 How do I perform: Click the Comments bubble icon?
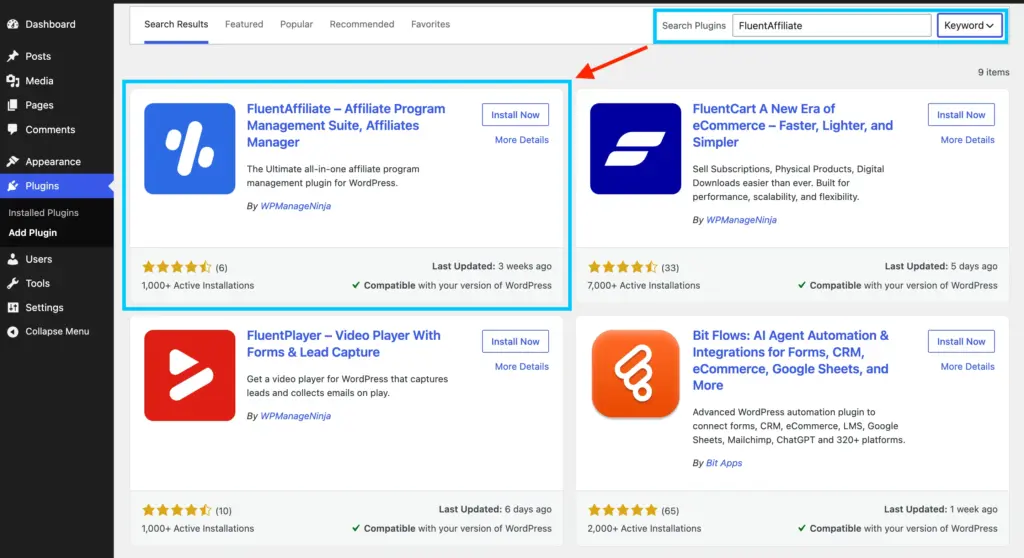12,129
